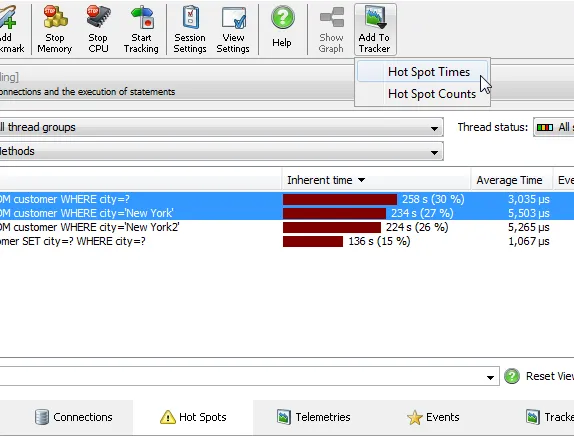Sort by the Inherent time column
This screenshot has width=574, height=436.
pyautogui.click(x=376, y=180)
